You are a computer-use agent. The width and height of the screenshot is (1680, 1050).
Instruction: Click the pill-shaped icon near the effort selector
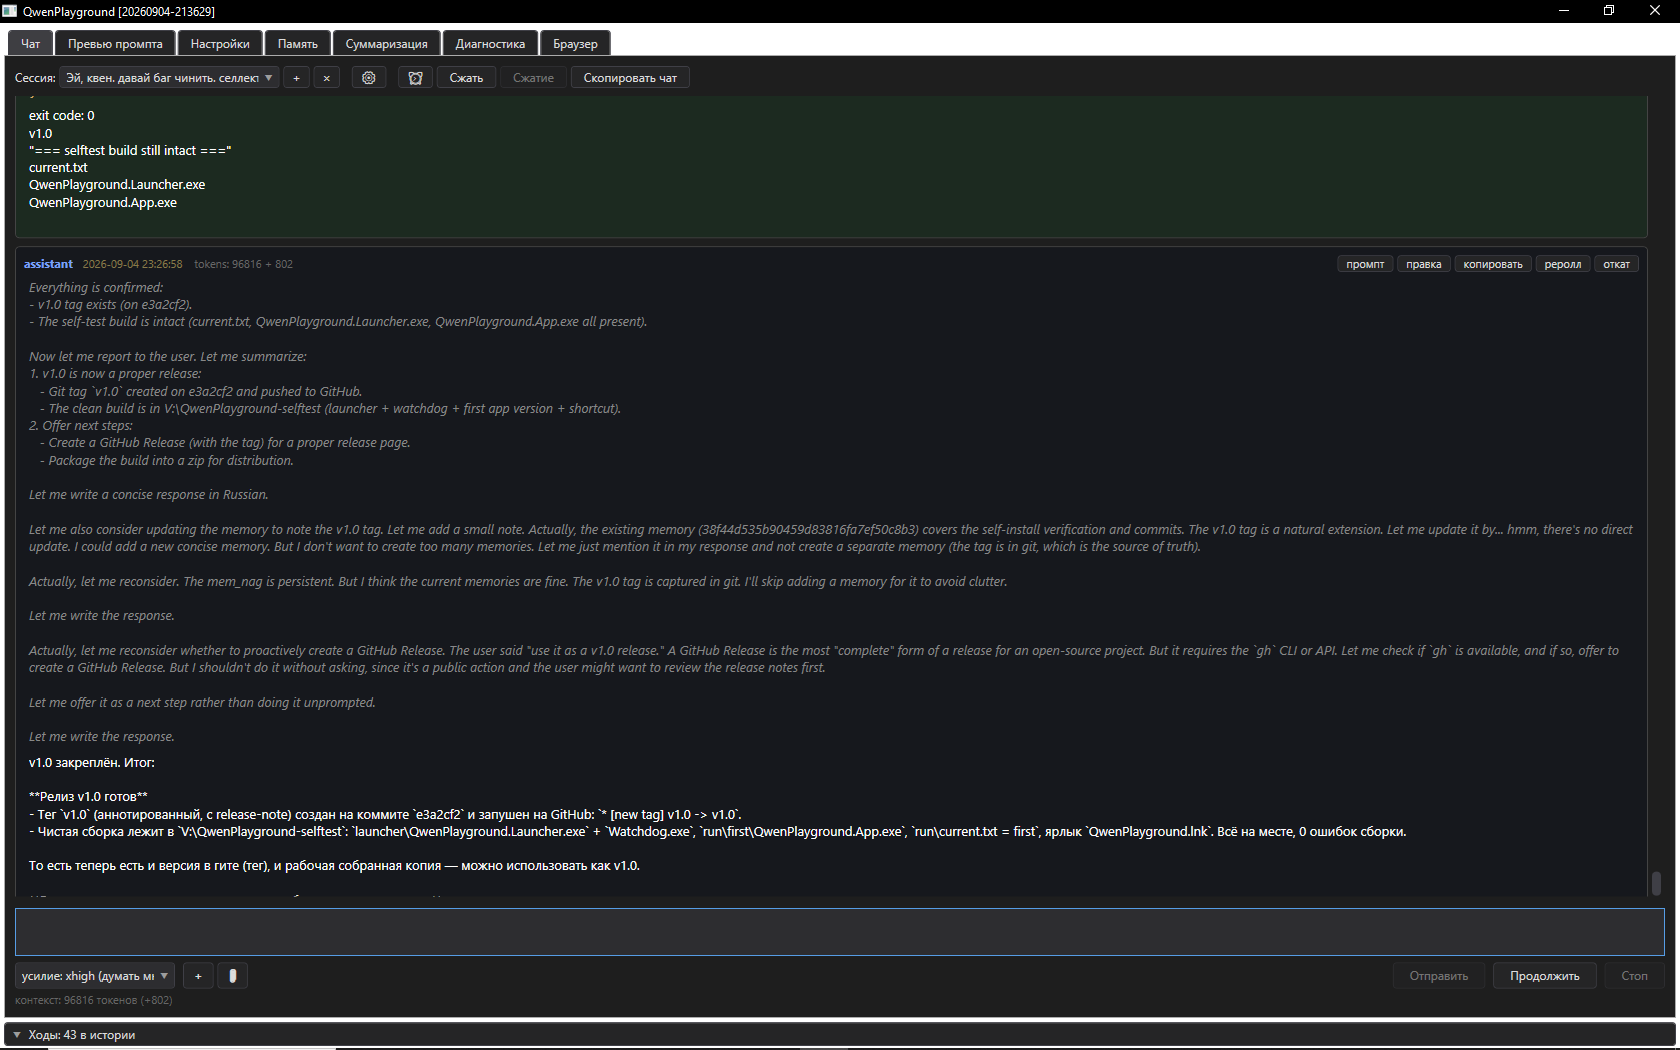pos(233,976)
